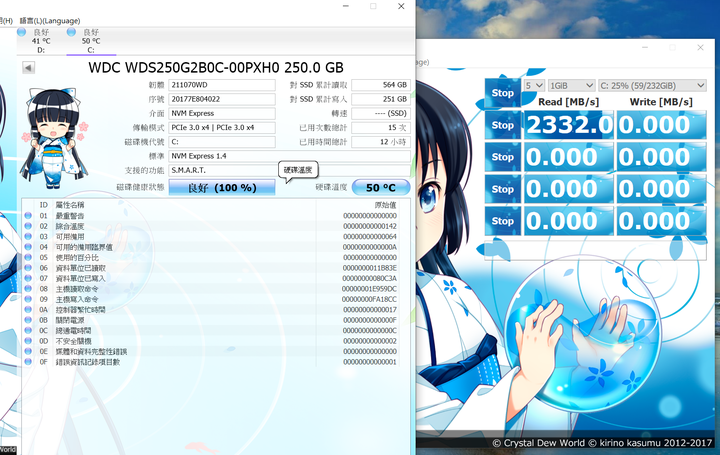The height and width of the screenshot is (455, 720).
Task: Switch to the C: disk tab at 50 °C
Action: pyautogui.click(x=91, y=41)
